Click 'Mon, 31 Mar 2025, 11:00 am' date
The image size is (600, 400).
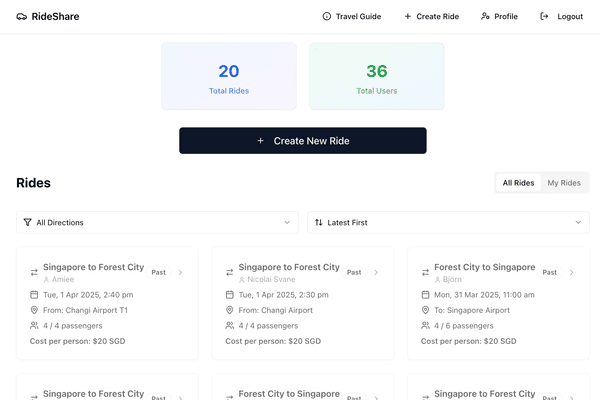[x=484, y=295]
